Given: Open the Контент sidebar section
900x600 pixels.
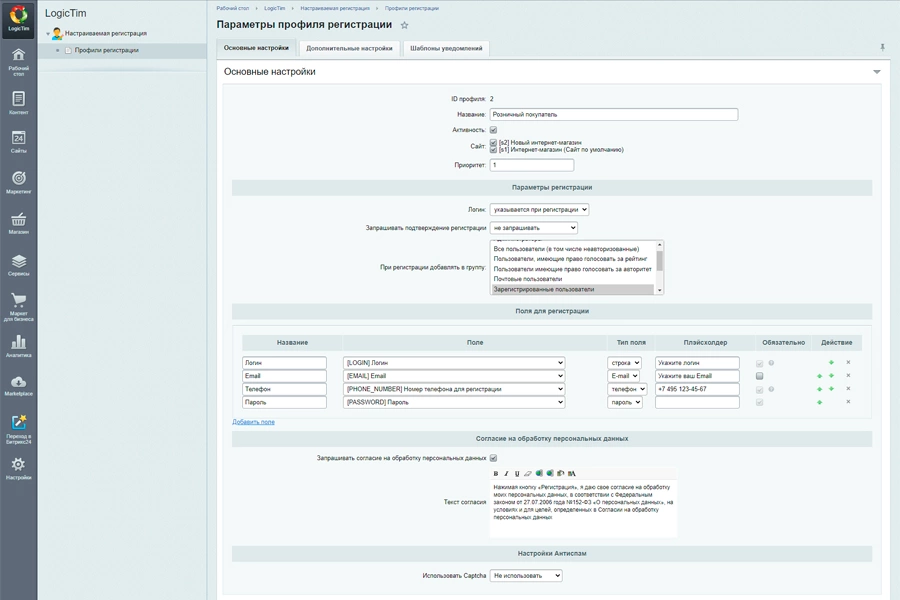Looking at the screenshot, I should point(18,103).
